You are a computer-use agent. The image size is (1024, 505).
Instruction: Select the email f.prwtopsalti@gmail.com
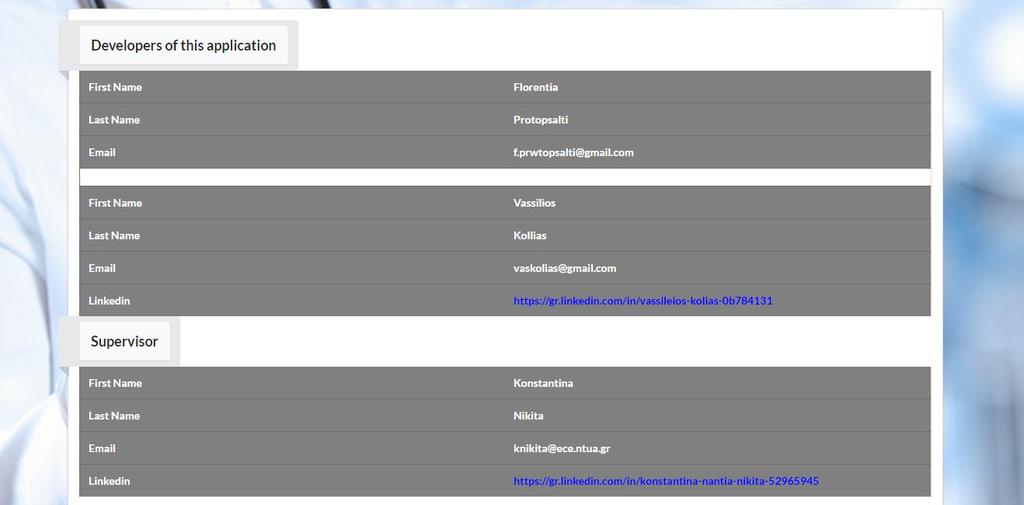click(x=573, y=153)
